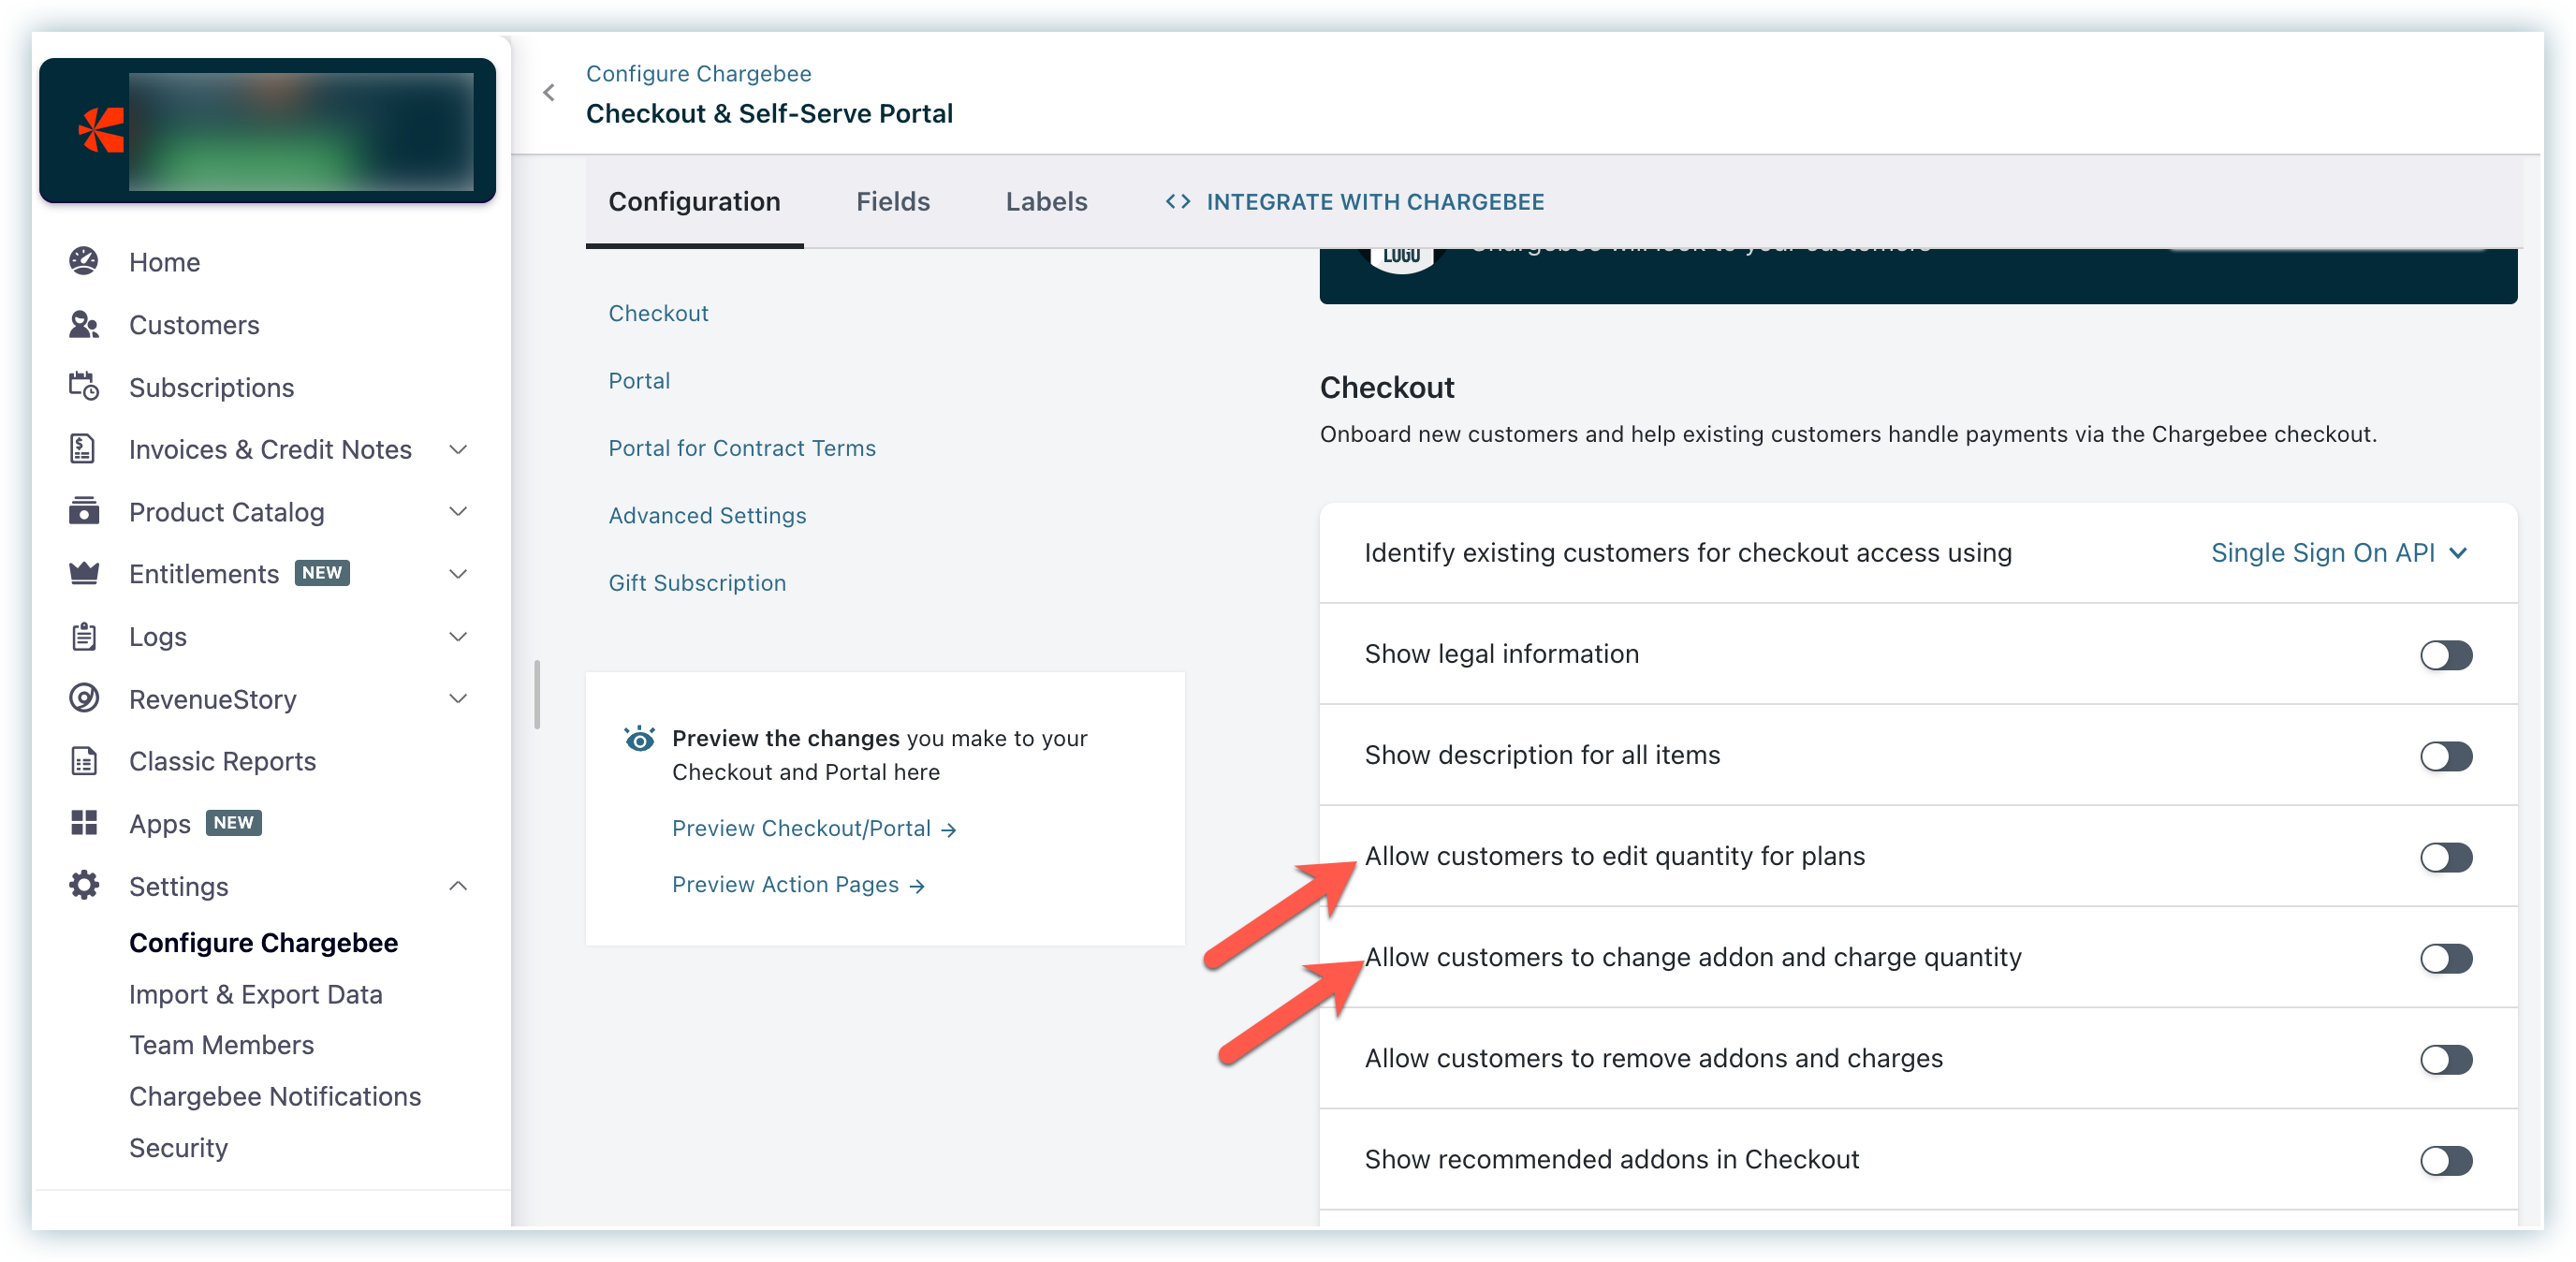
Task: Turn on Show recommended addons in Checkout
Action: 2445,1161
